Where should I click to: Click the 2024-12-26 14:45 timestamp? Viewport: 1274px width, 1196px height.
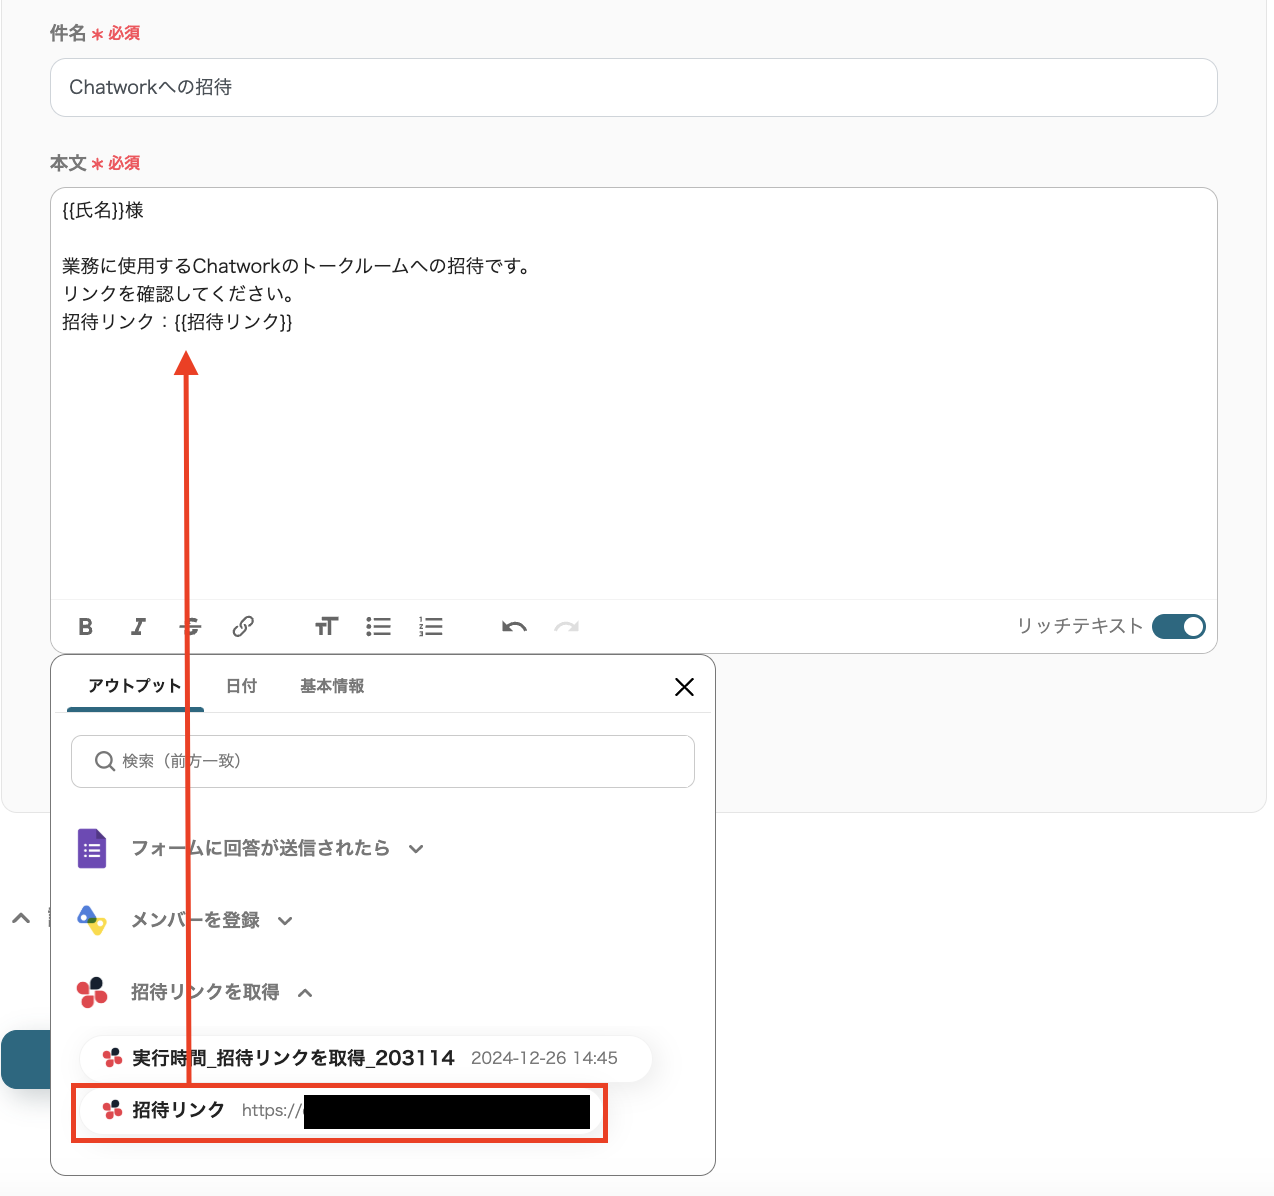click(x=544, y=1058)
